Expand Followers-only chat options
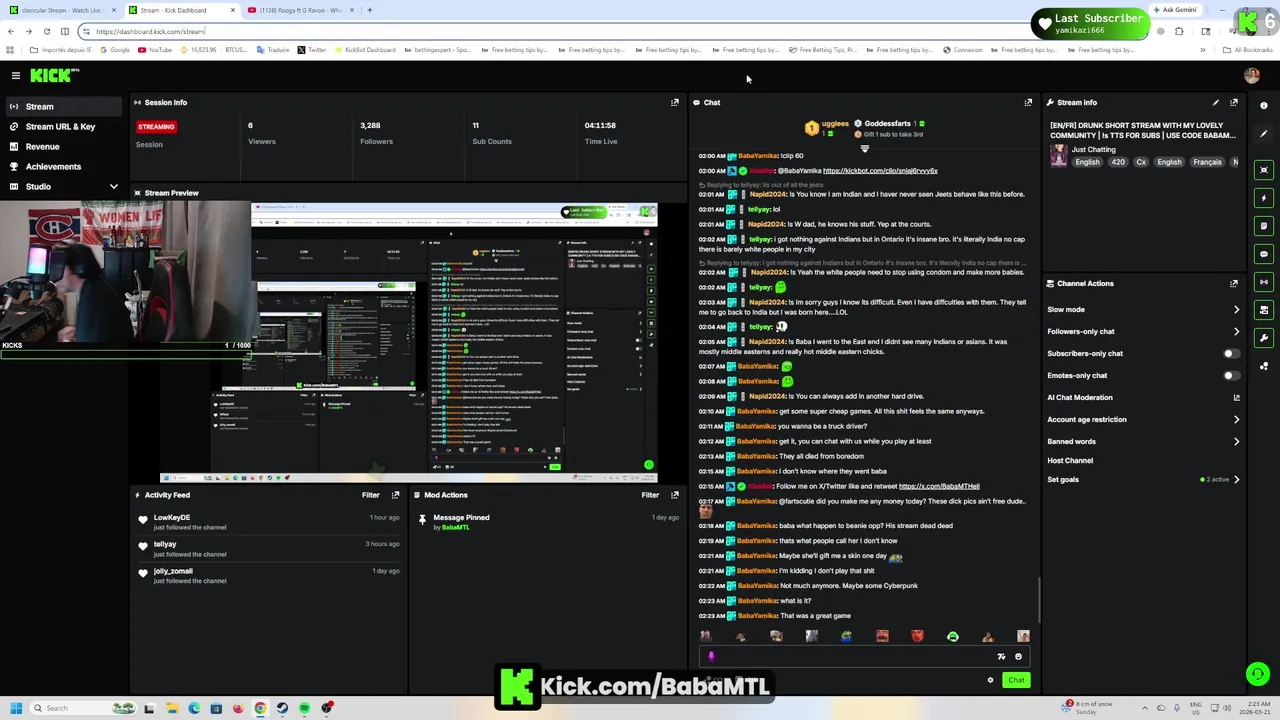1280x720 pixels. 1236,331
